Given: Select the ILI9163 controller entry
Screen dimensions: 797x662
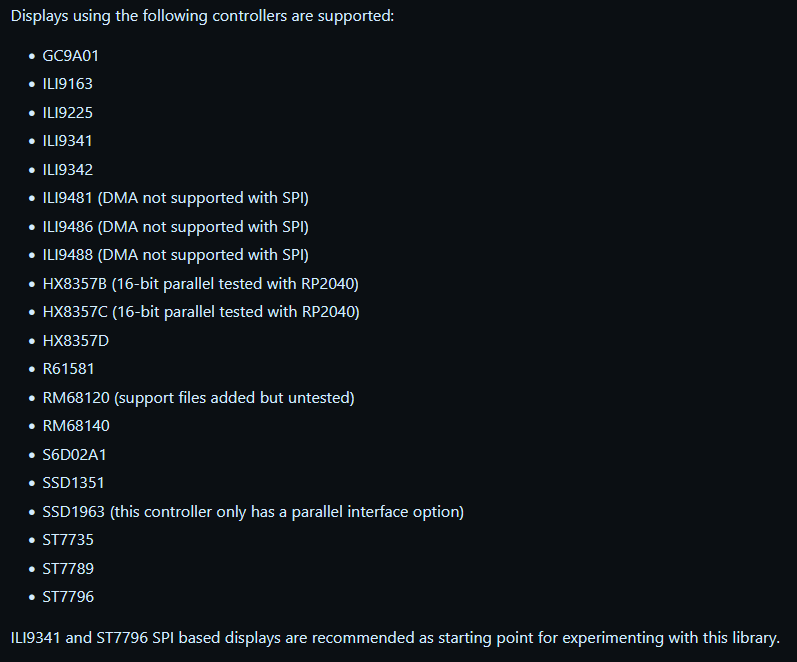Looking at the screenshot, I should click(68, 84).
